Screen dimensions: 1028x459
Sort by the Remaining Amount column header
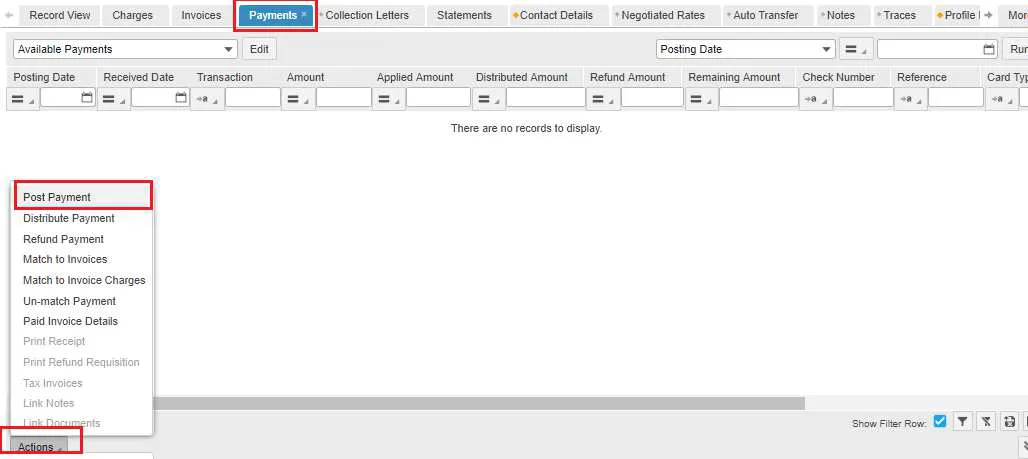coord(734,77)
